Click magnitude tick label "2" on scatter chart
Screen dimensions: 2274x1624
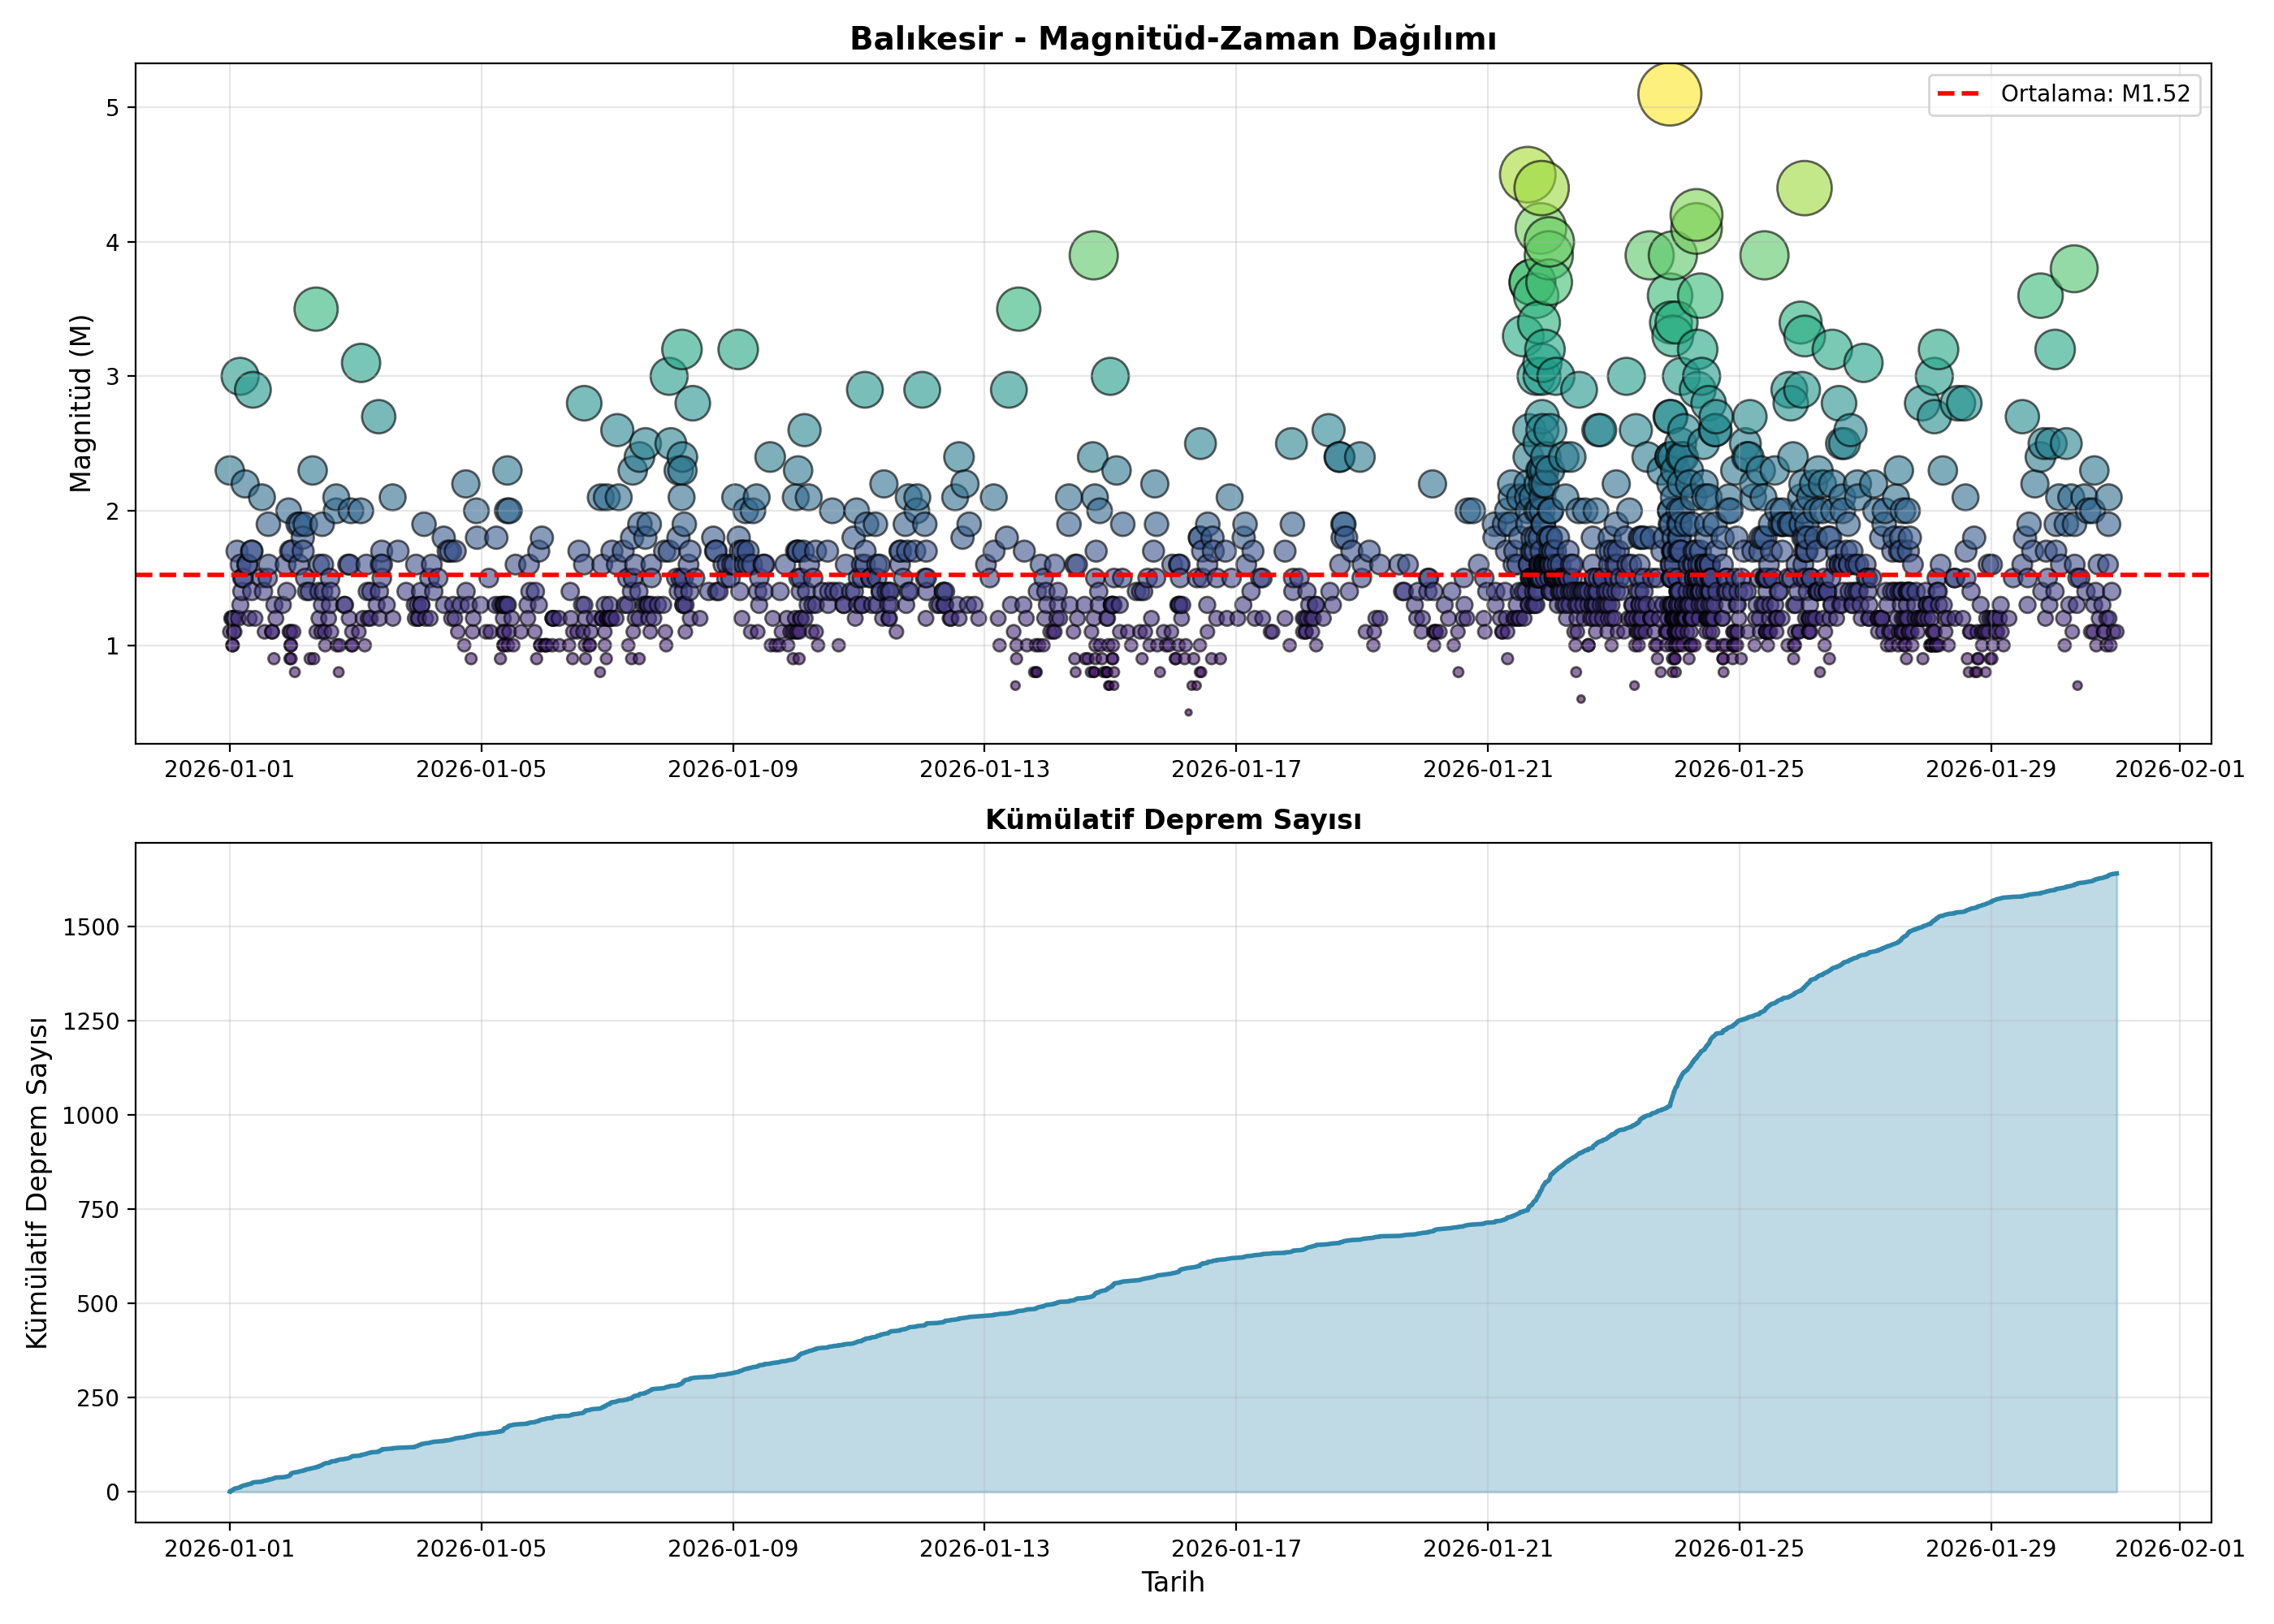tap(112, 512)
